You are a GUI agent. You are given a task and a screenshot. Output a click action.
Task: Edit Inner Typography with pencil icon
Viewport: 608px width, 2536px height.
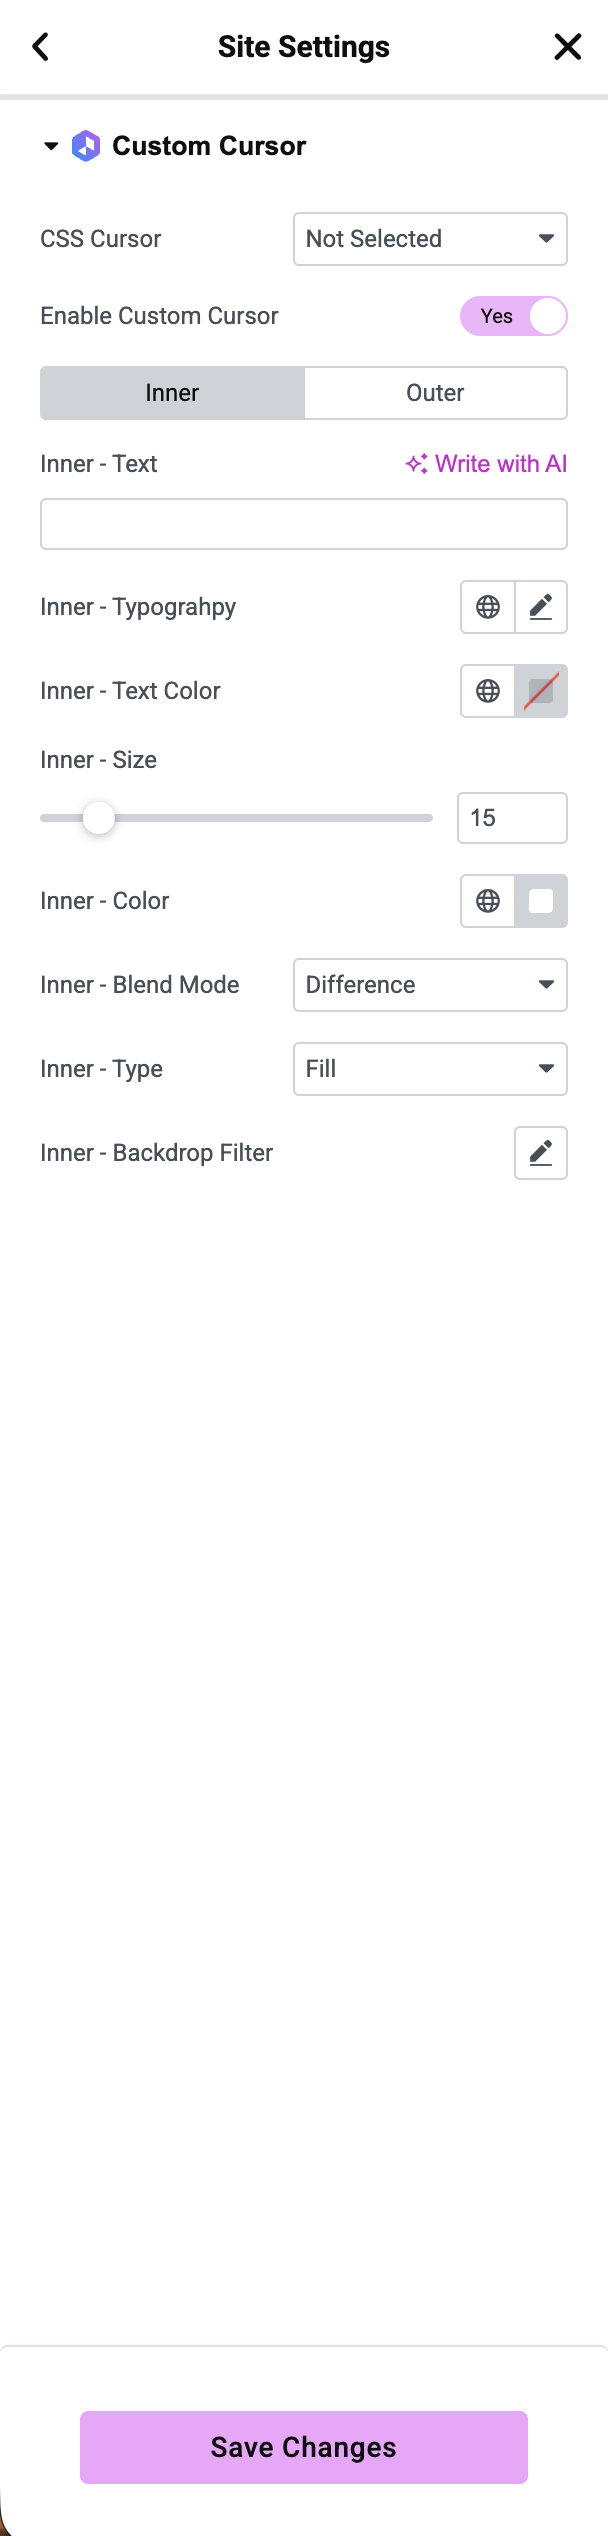(x=541, y=607)
